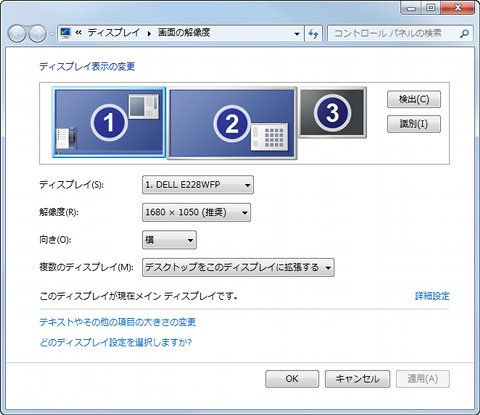Click the 検出(C) detect button
The image size is (480, 415).
(414, 99)
